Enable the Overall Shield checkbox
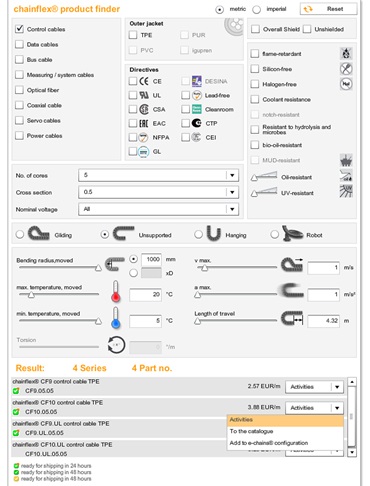The height and width of the screenshot is (486, 370). click(255, 29)
